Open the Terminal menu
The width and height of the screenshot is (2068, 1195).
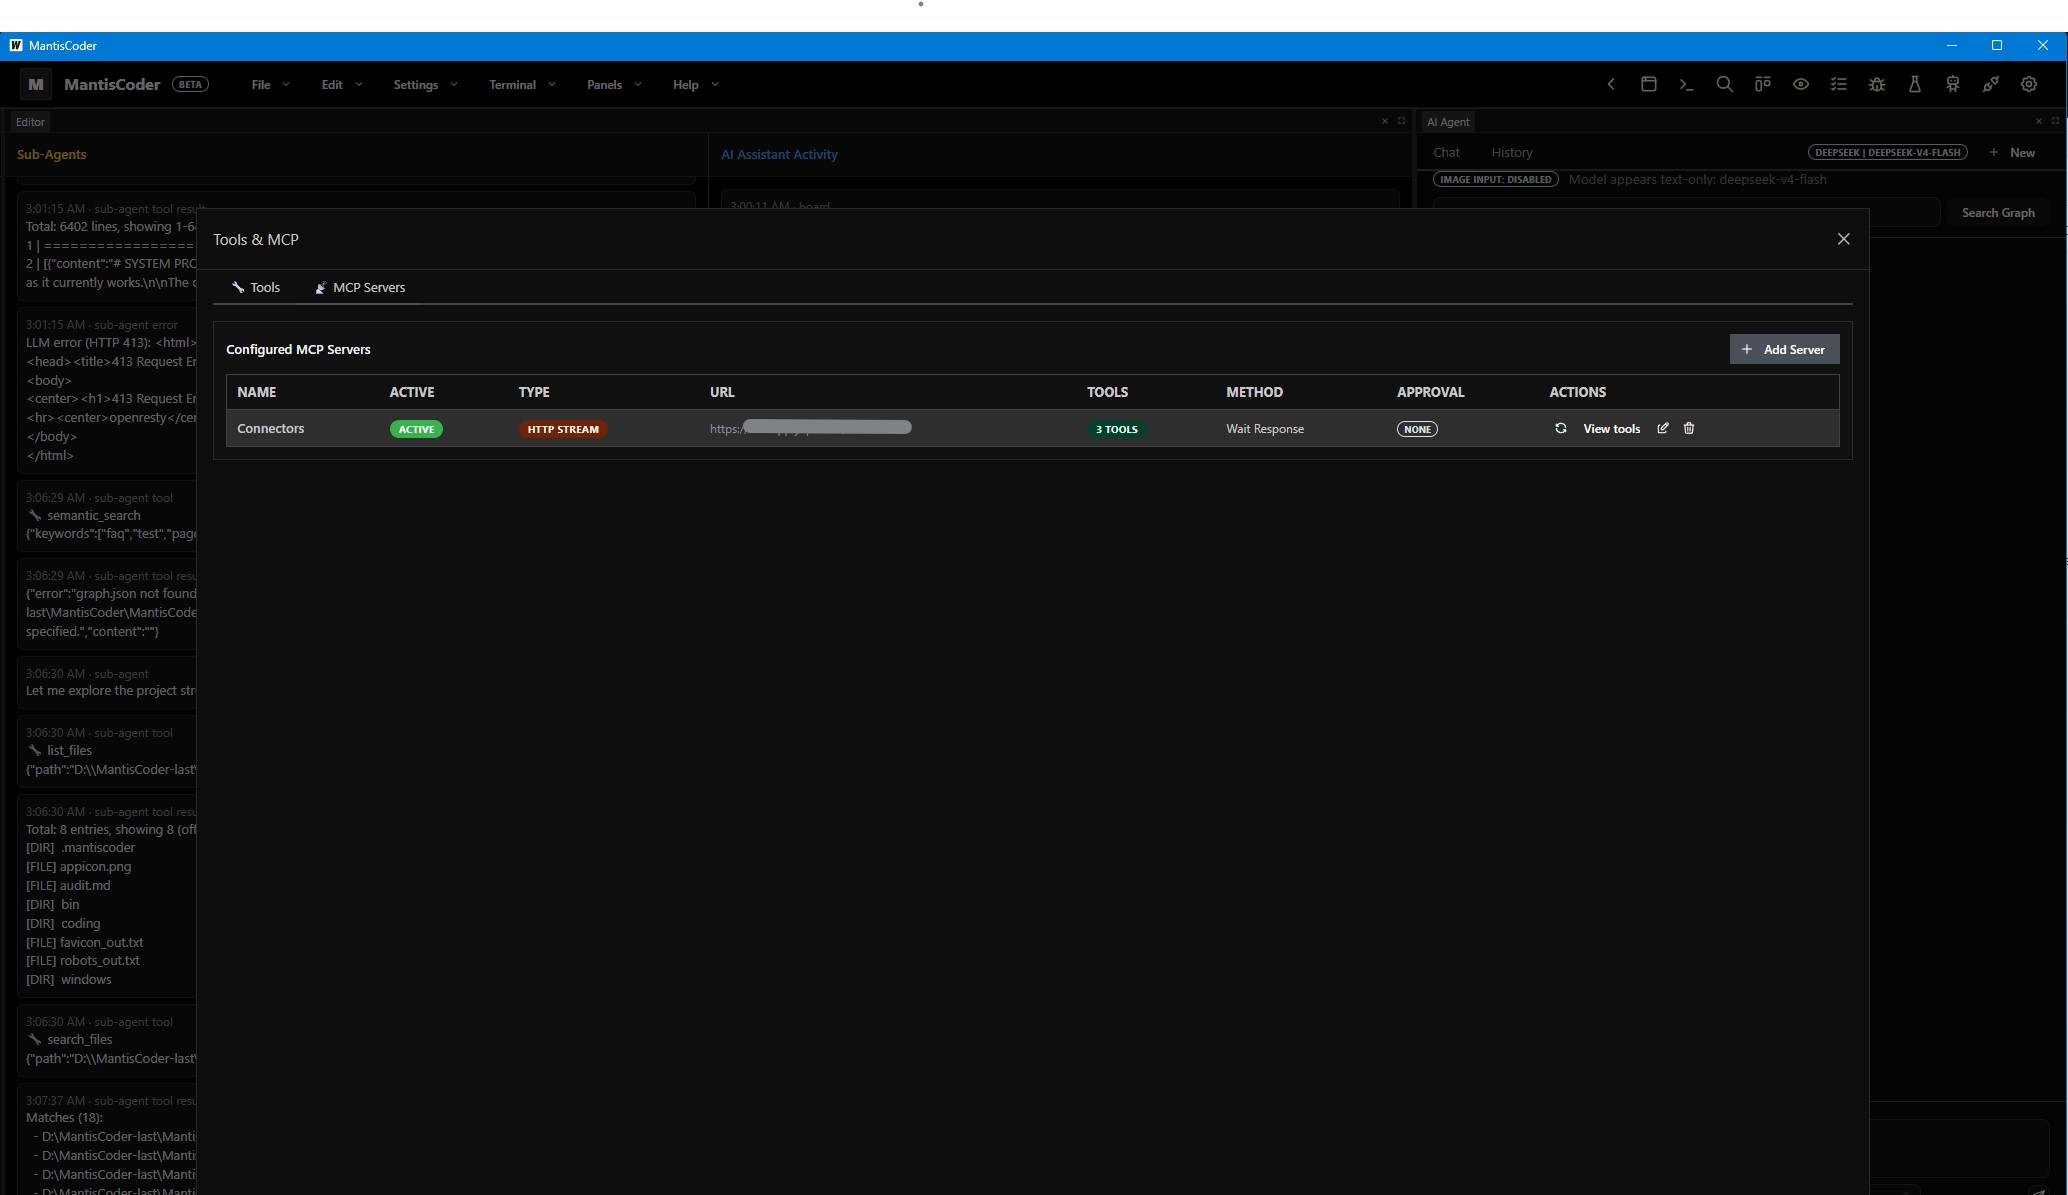[522, 85]
